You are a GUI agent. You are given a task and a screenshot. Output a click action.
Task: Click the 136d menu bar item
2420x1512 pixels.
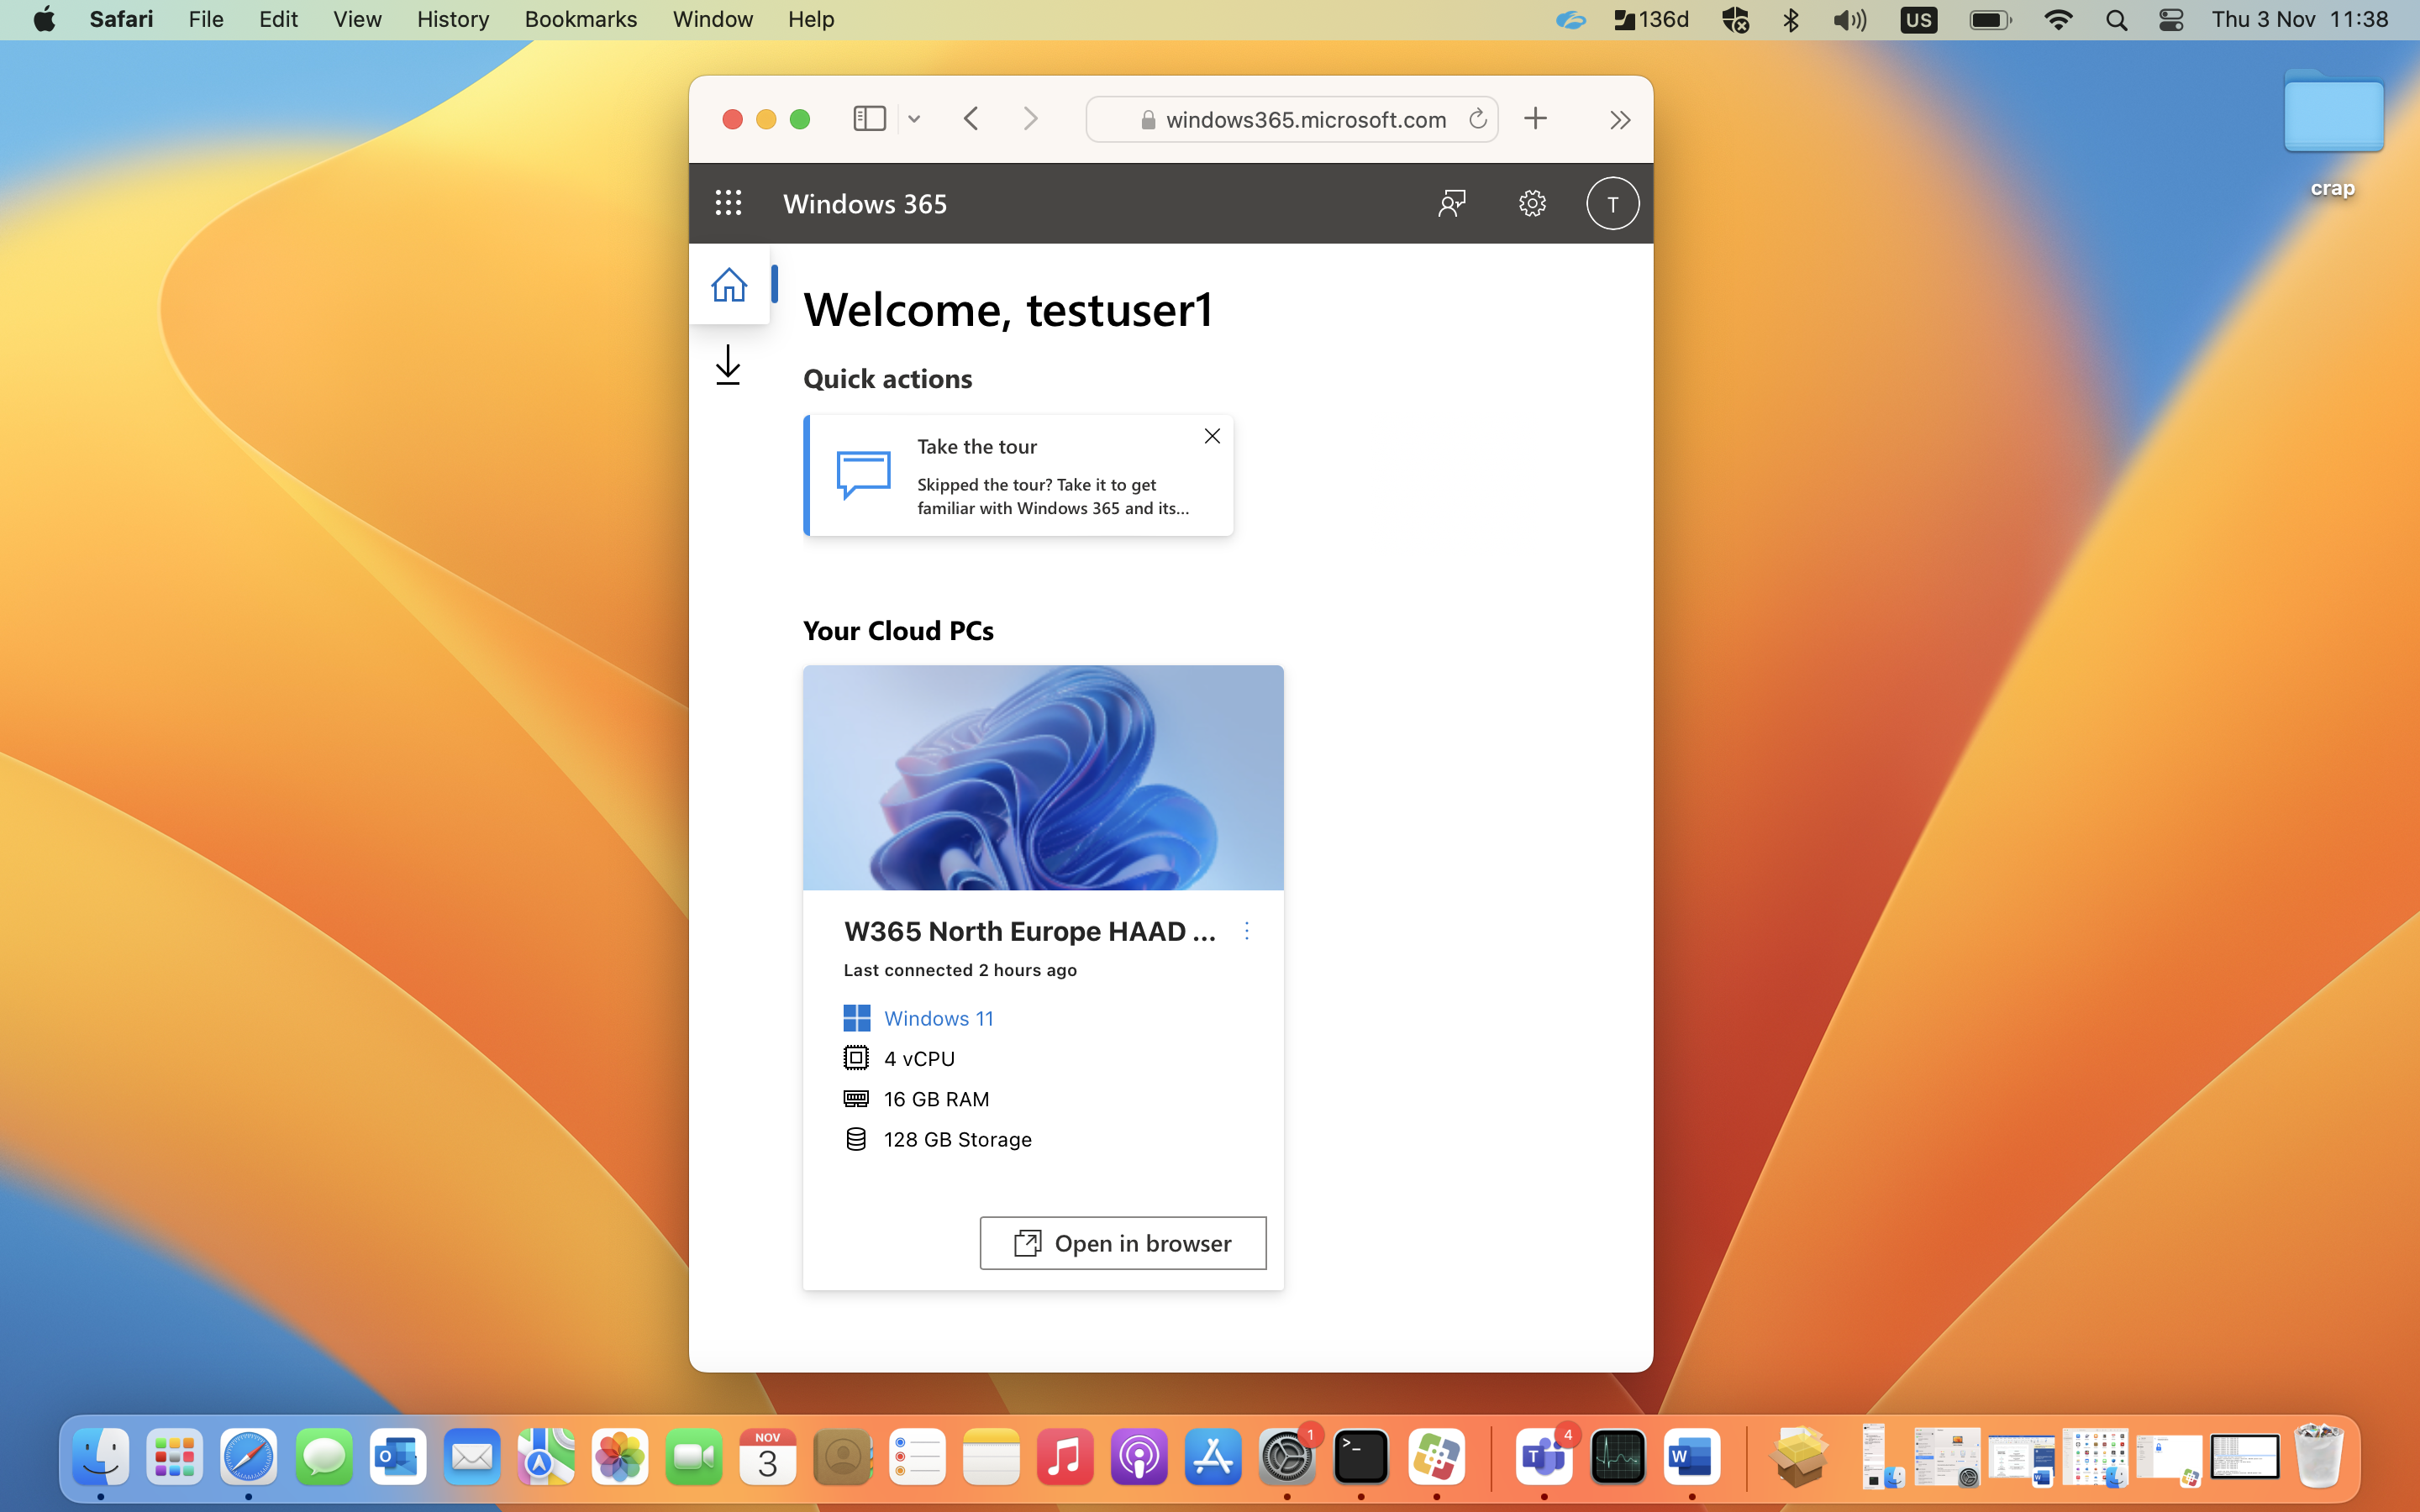(1652, 19)
